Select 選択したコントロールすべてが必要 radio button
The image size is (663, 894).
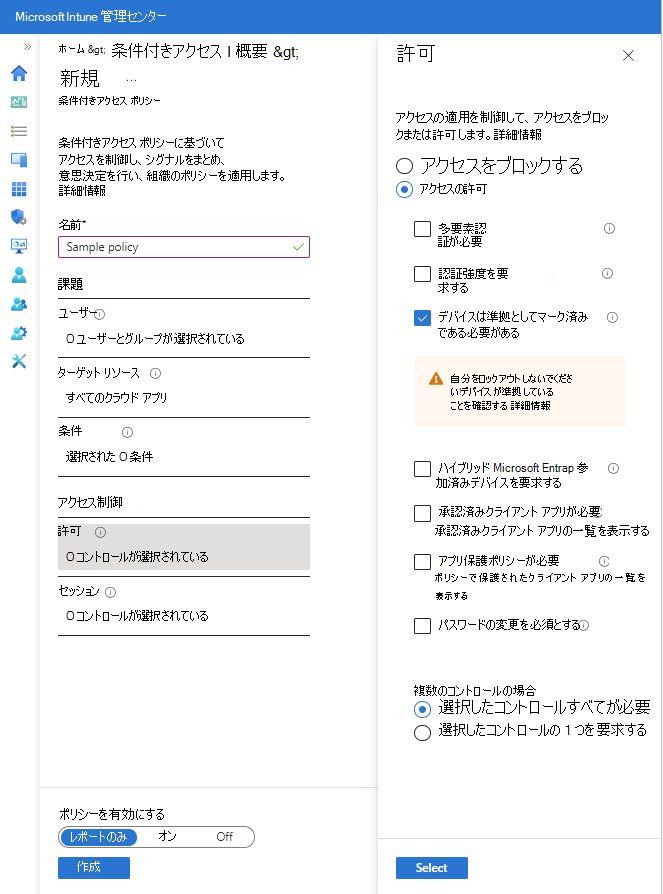point(422,710)
